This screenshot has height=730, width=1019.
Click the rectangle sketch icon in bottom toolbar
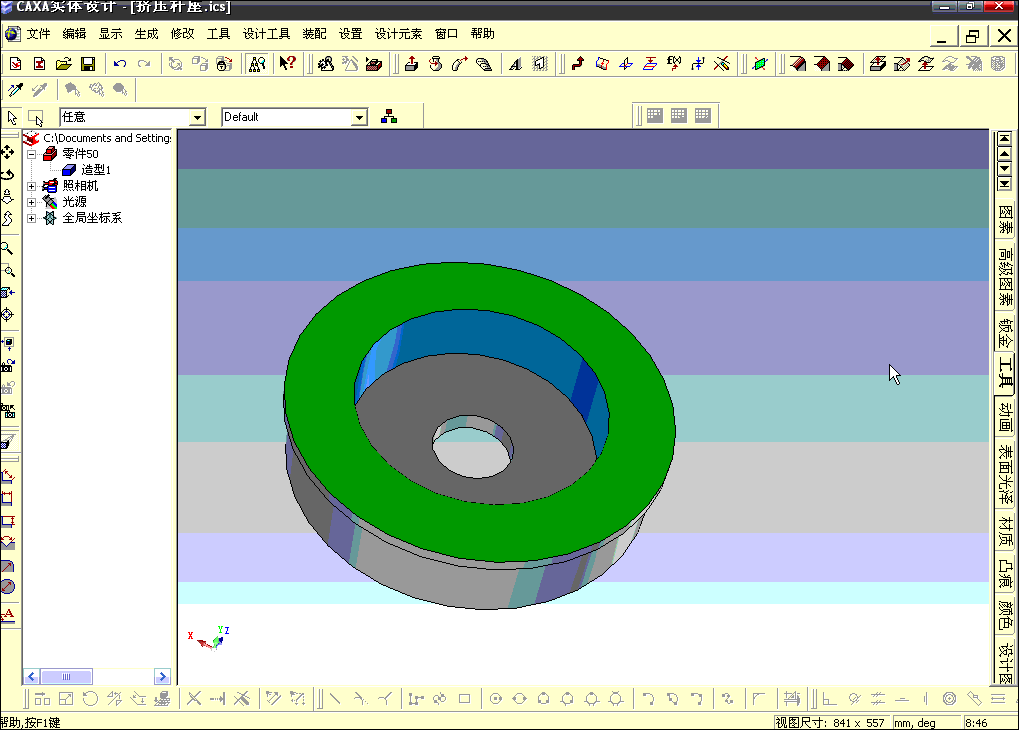pyautogui.click(x=464, y=699)
